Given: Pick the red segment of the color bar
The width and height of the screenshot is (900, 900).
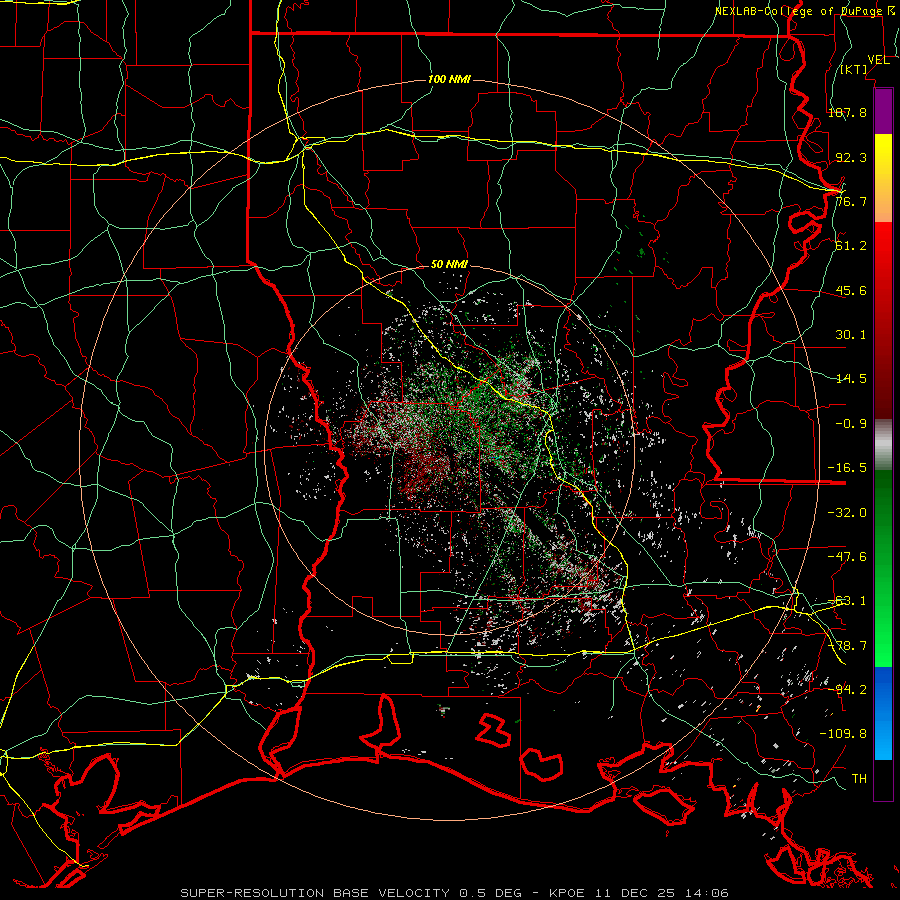Looking at the screenshot, I should tap(883, 320).
